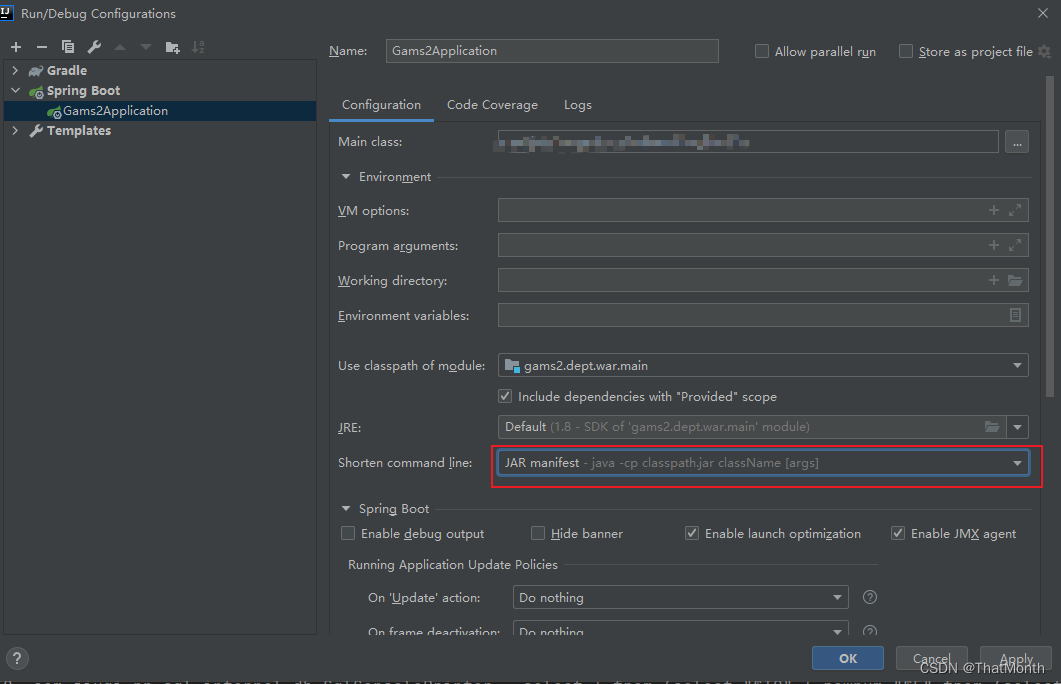Image resolution: width=1061 pixels, height=684 pixels.
Task: Uncheck Include dependencies with Provided scope
Action: pos(505,396)
